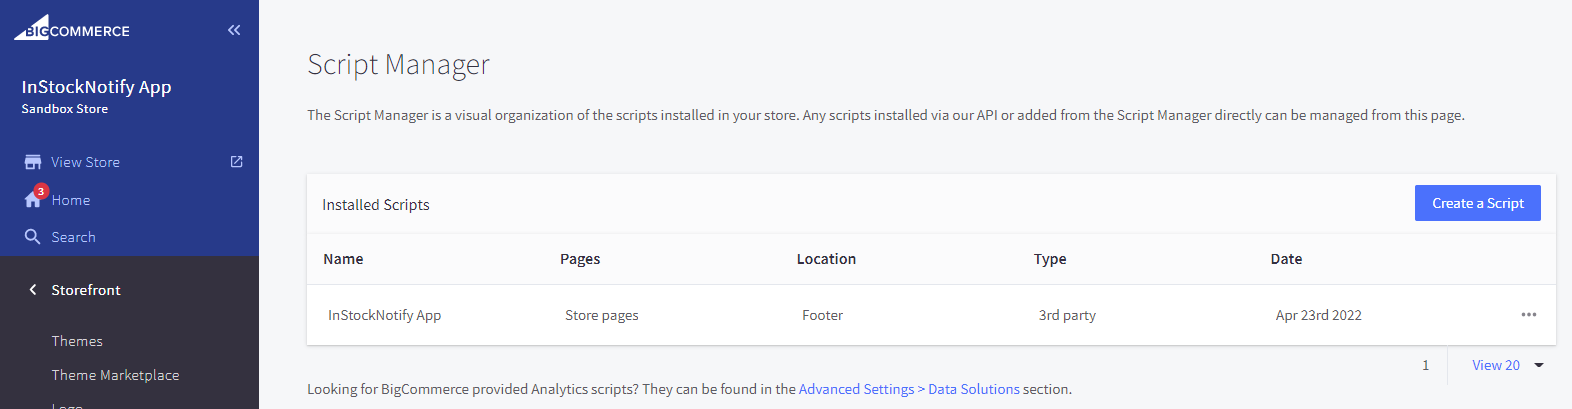Select the Storefront section heading
Viewport: 1572px width, 409px height.
click(86, 290)
